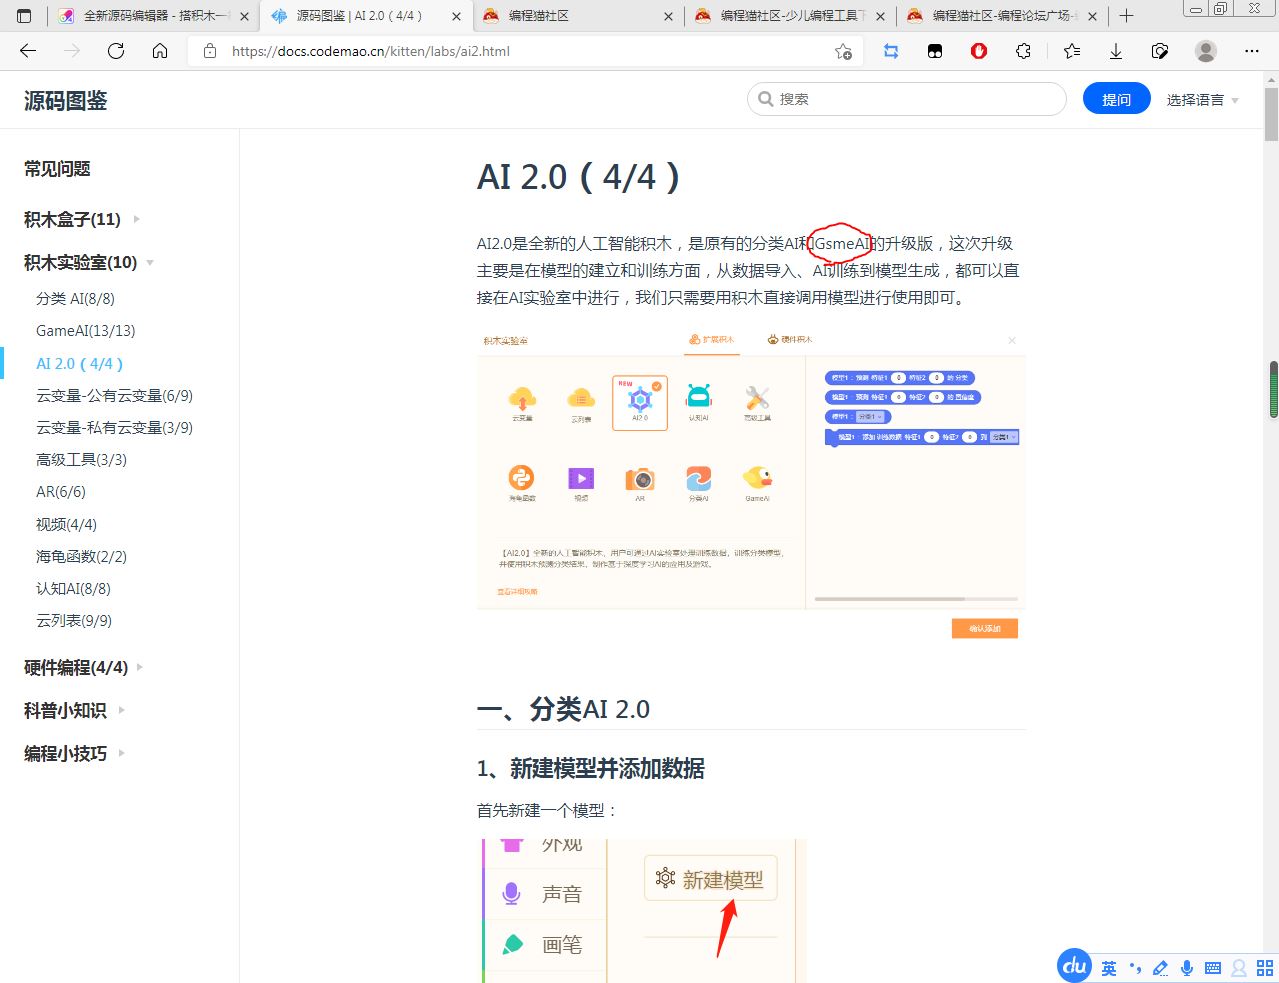1279x983 pixels.
Task: Click the lock icon in the address bar
Action: (x=210, y=51)
